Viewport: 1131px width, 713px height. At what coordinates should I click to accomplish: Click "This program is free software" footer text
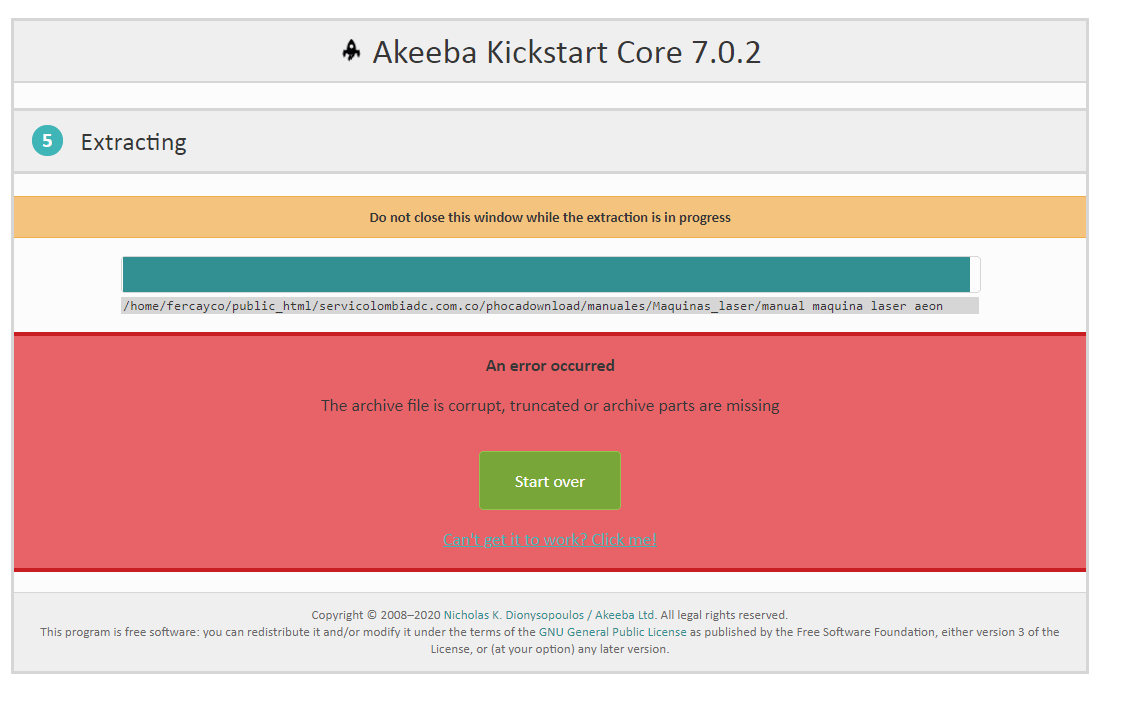coord(119,631)
